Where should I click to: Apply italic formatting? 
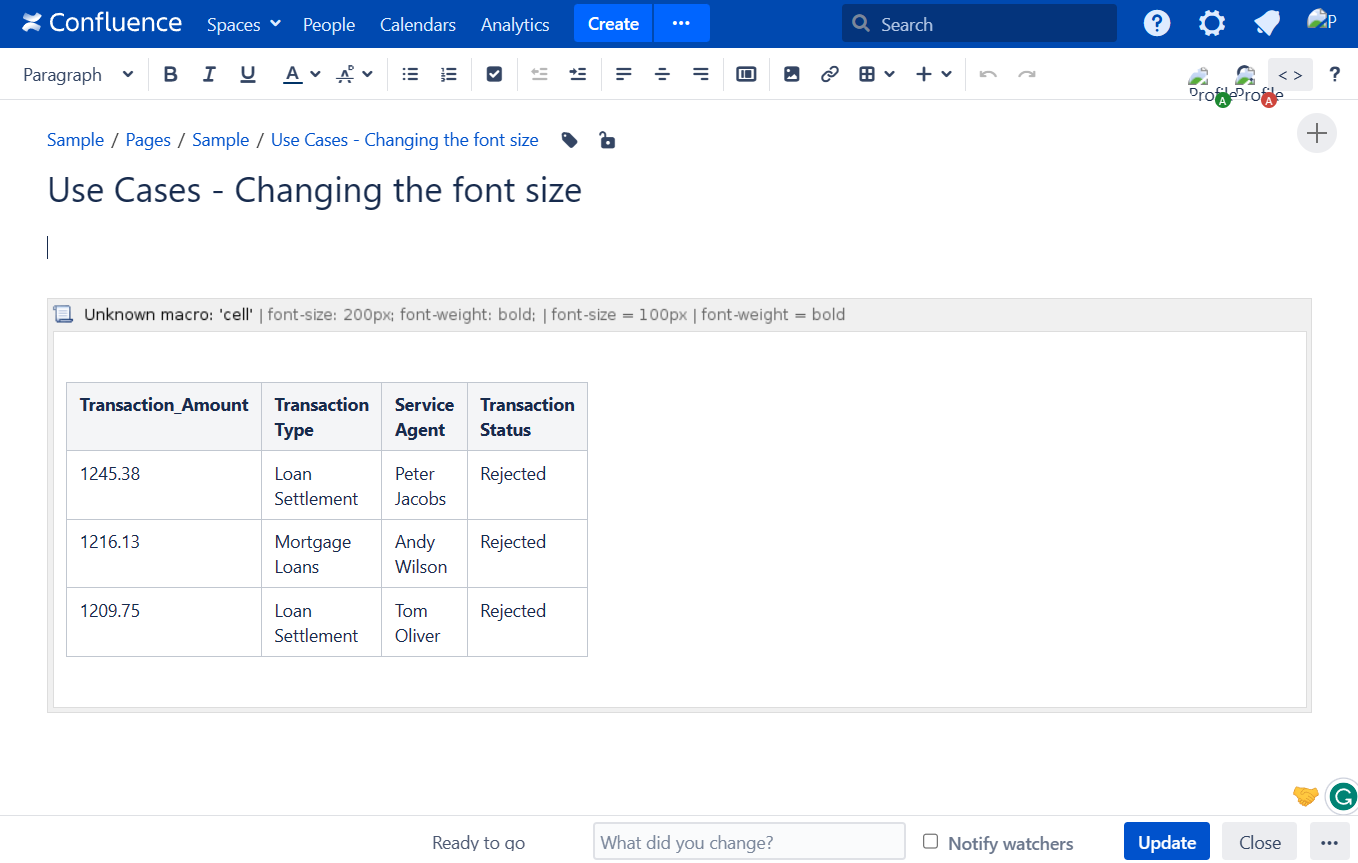pyautogui.click(x=209, y=74)
